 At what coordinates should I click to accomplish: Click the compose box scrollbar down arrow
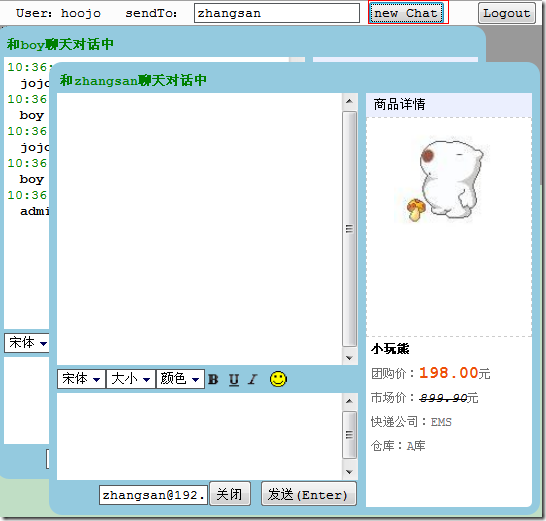tap(350, 472)
